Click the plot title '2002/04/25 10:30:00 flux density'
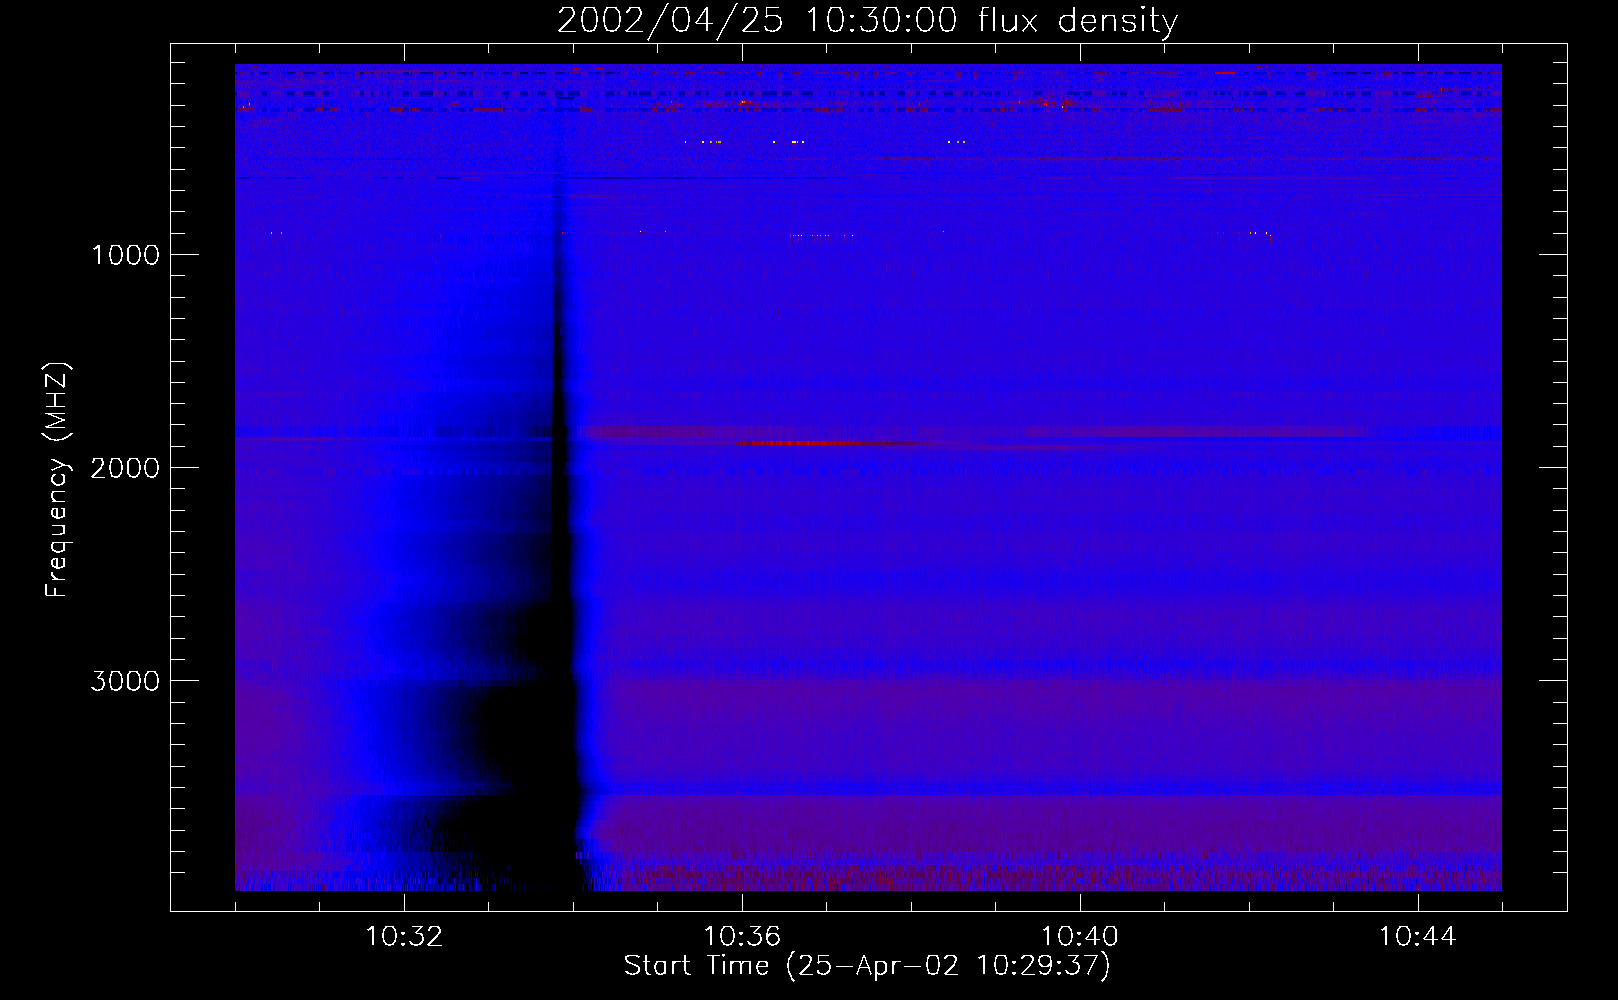 867,20
